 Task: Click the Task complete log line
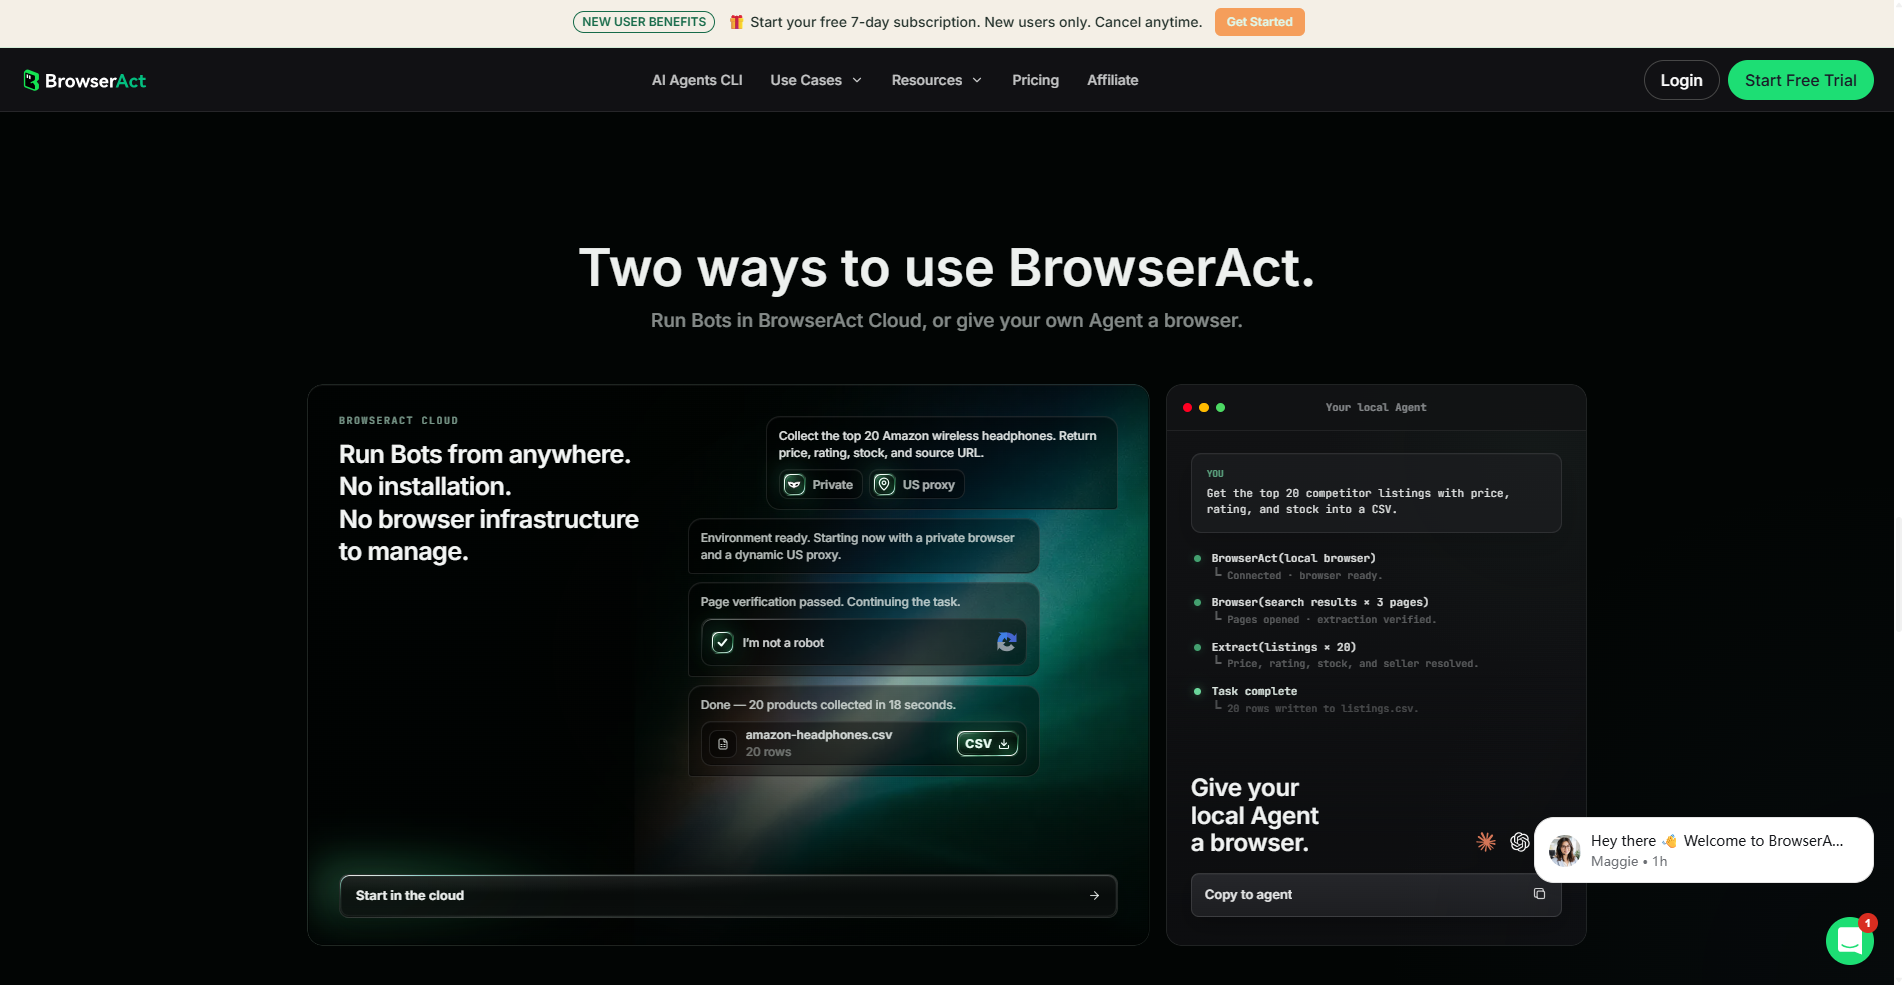click(x=1254, y=691)
